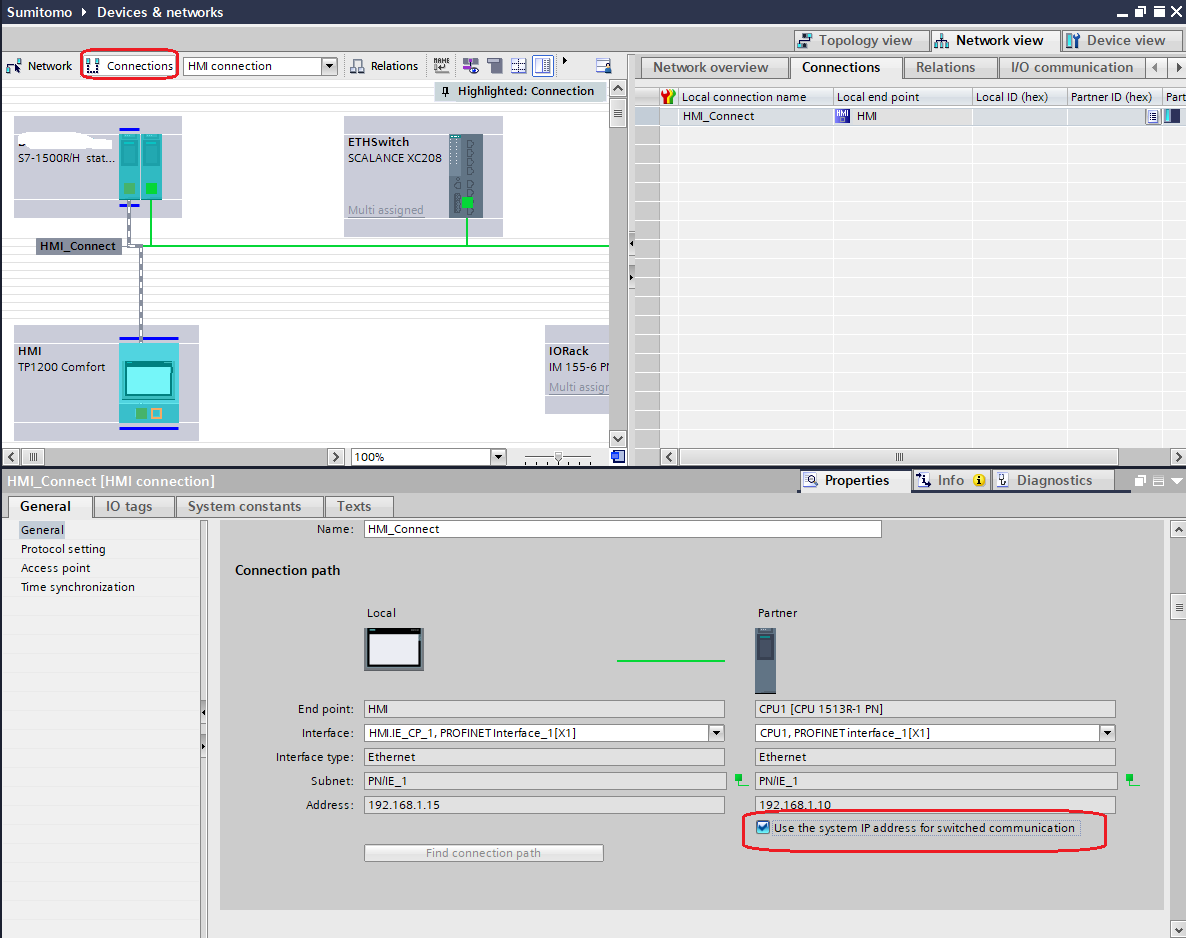Open the IO tags tab
This screenshot has height=938, width=1187.
click(x=129, y=506)
